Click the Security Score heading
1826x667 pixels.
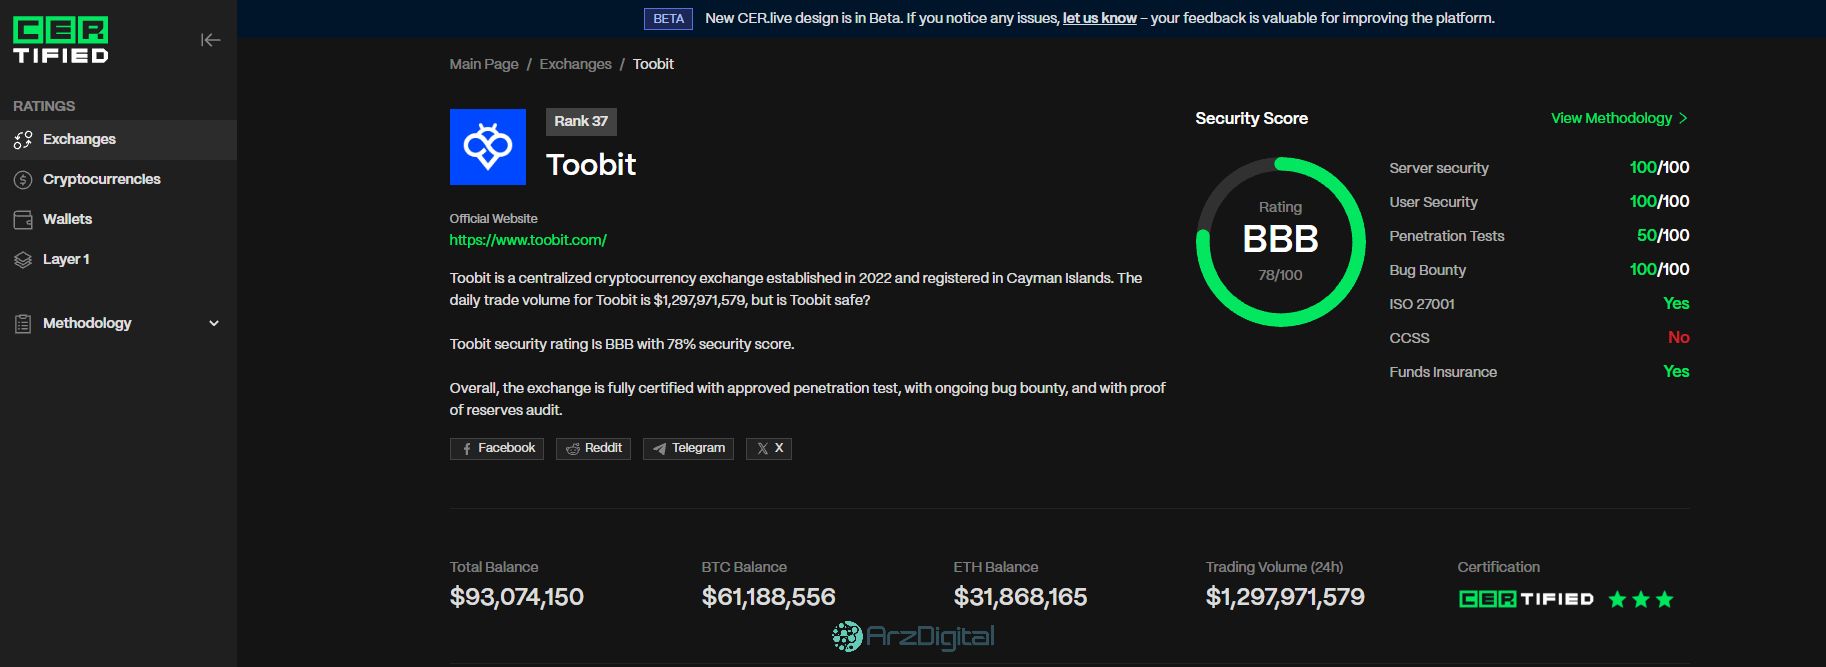[1251, 118]
